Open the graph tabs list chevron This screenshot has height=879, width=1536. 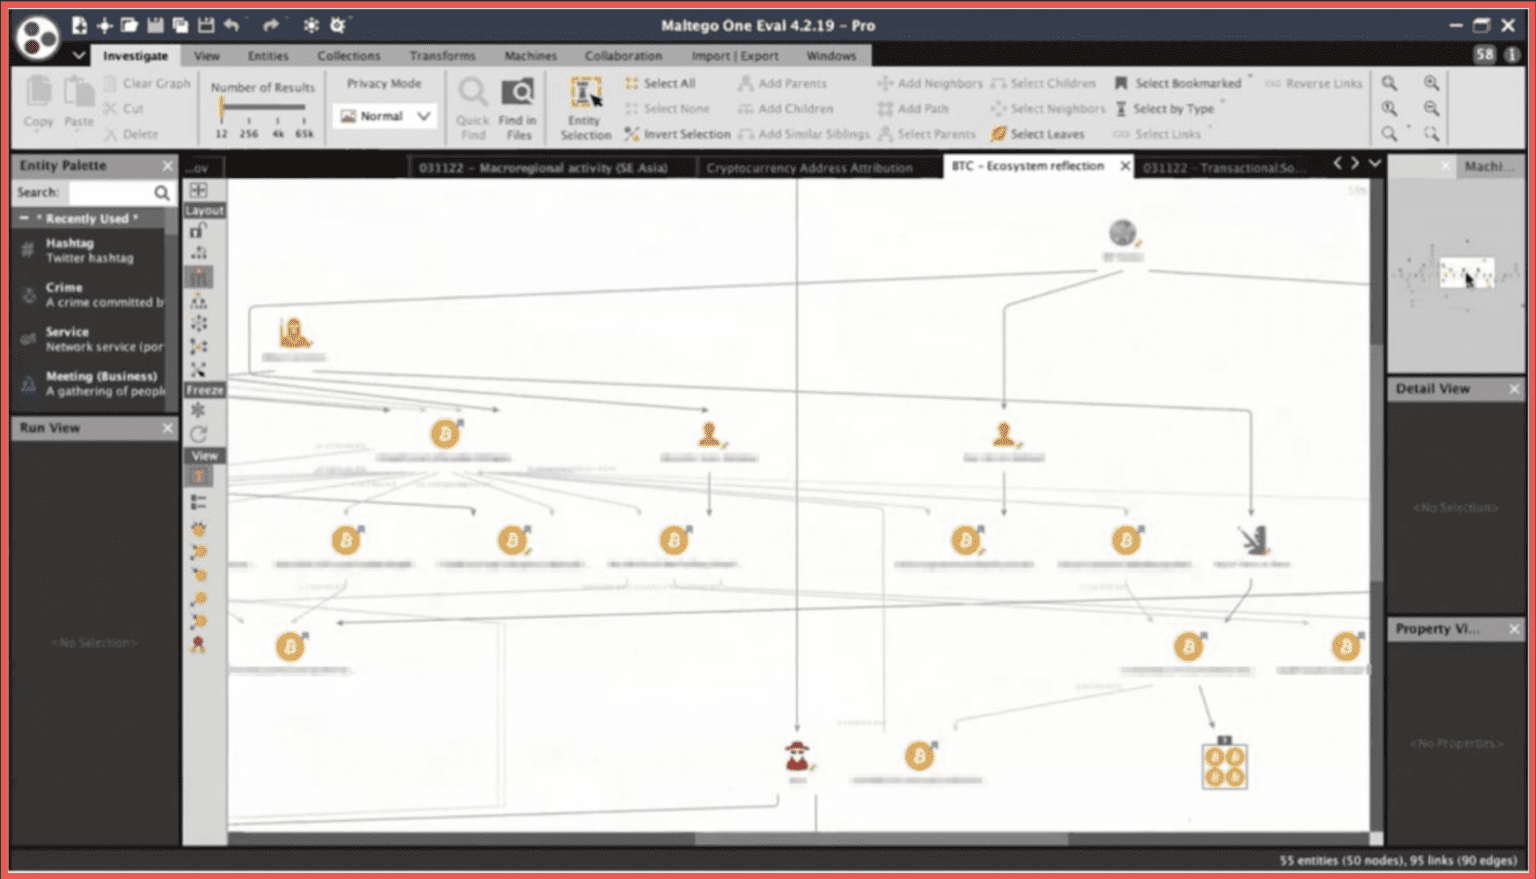pos(1375,163)
